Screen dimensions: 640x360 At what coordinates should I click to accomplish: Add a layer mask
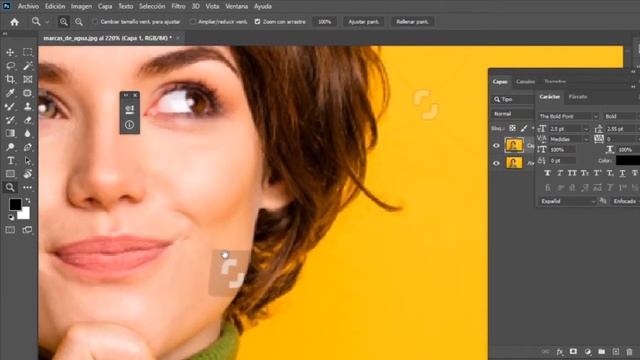click(x=573, y=351)
